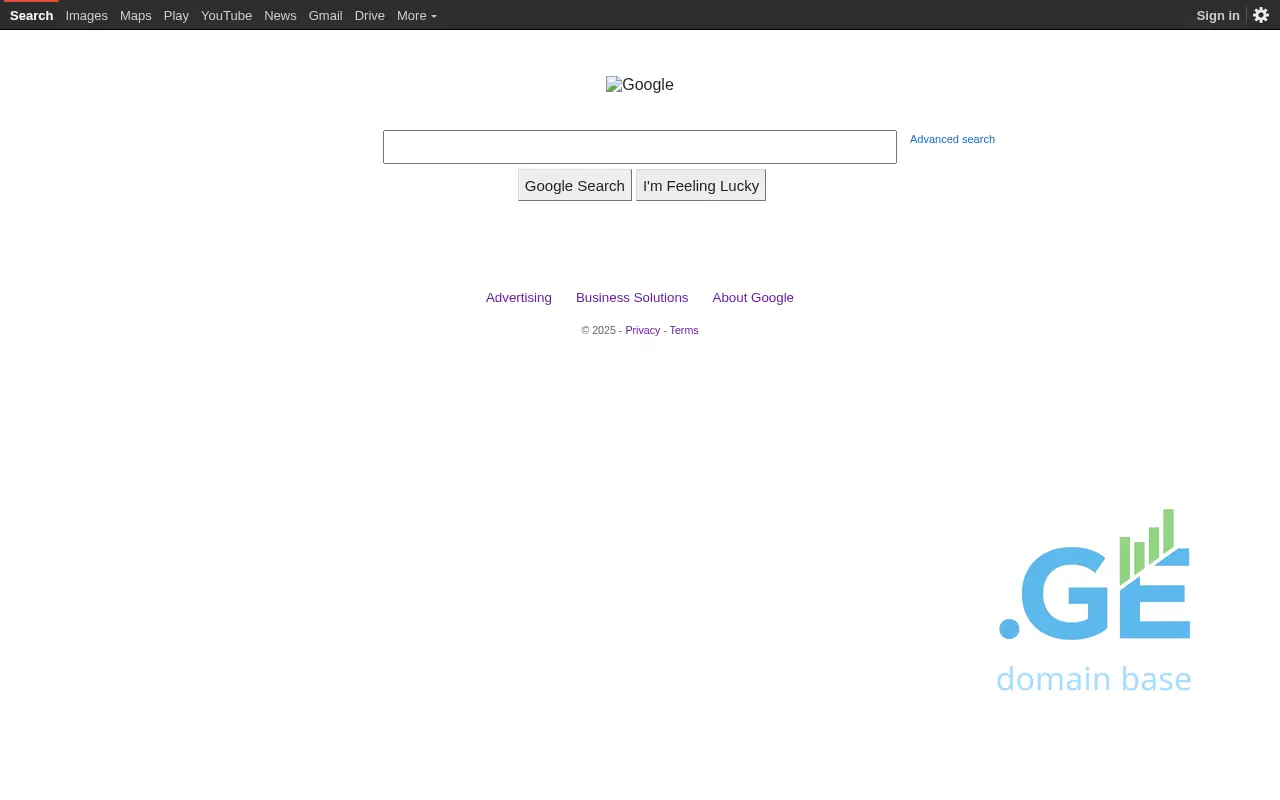Click the Sign in link

click(1217, 16)
